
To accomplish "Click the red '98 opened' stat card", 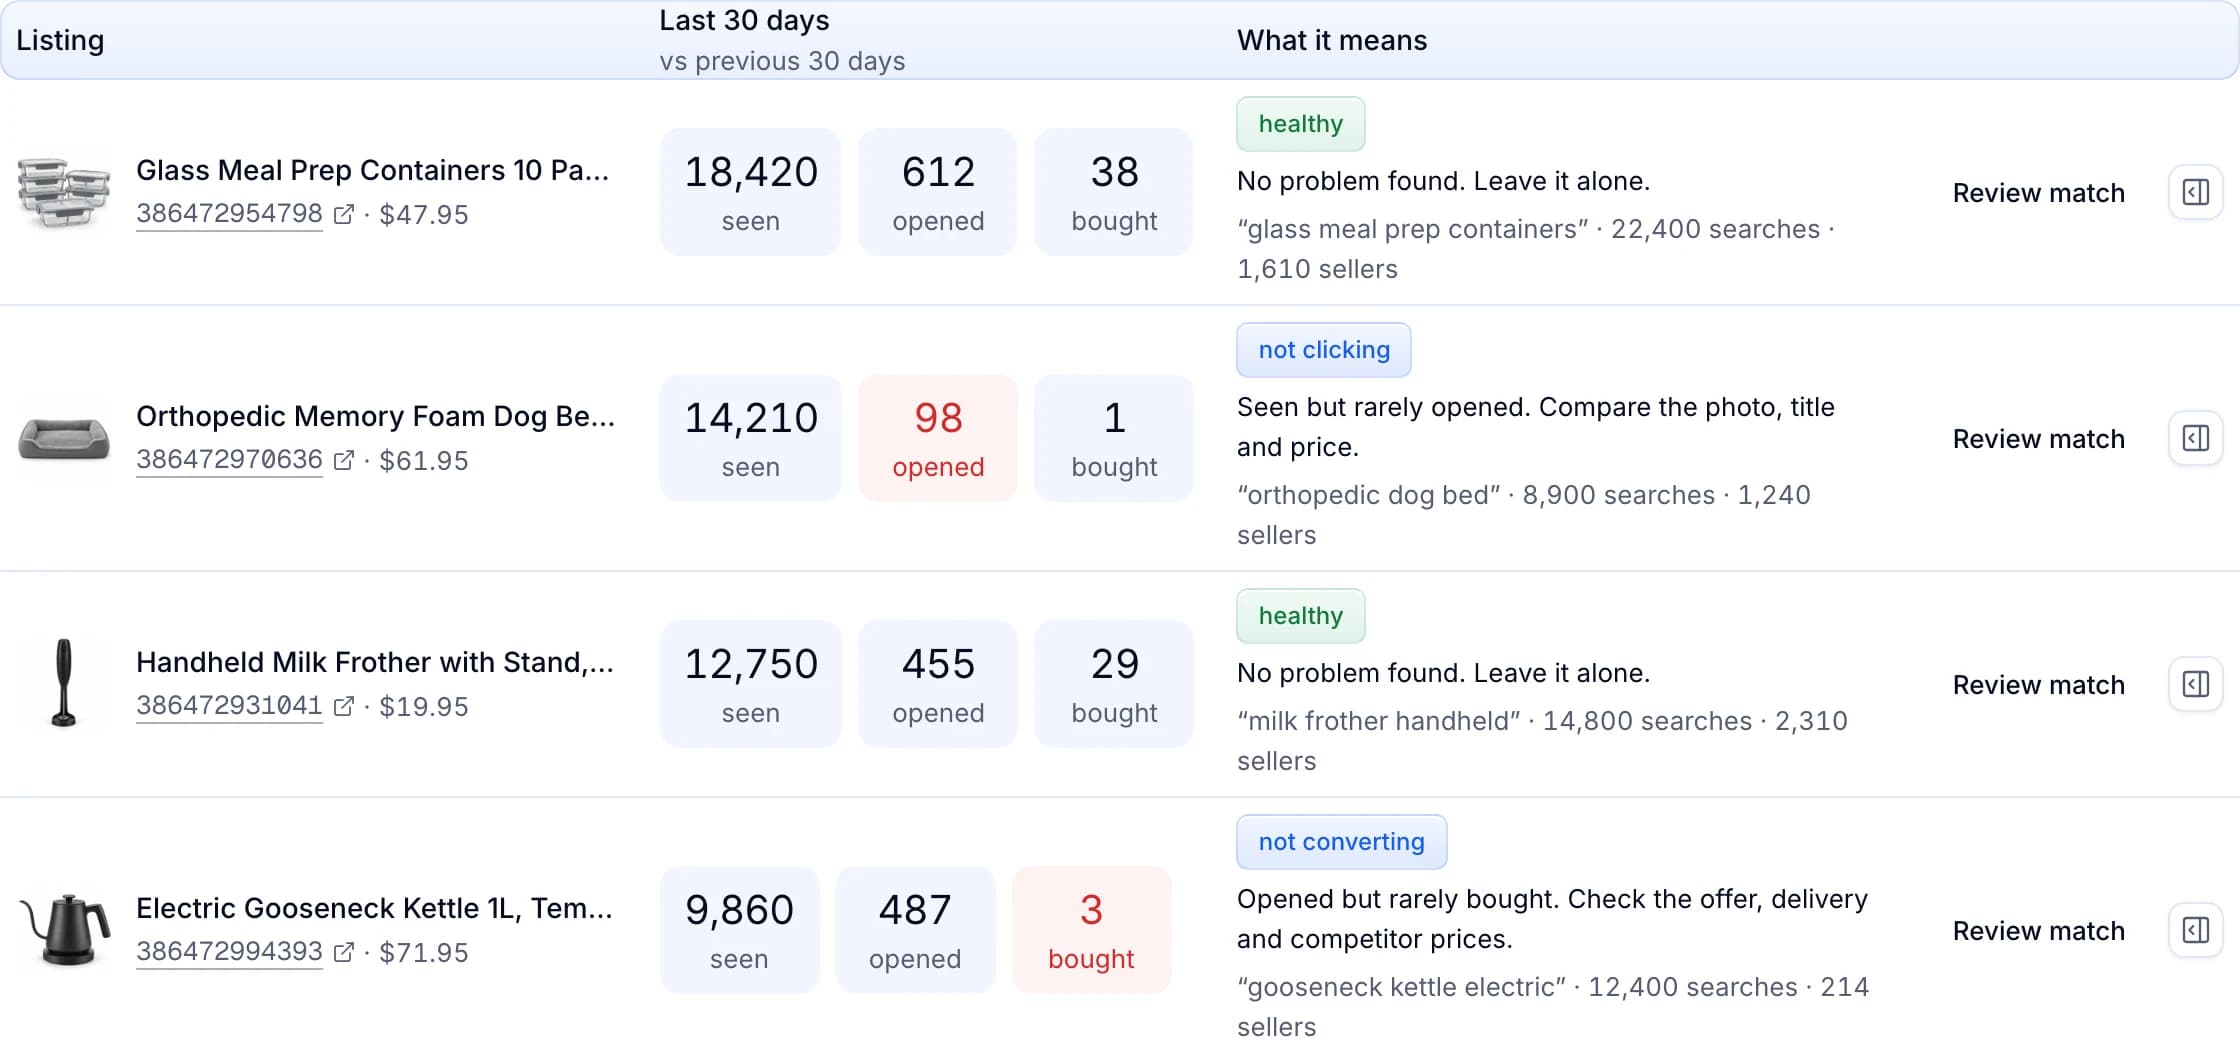I will [938, 438].
